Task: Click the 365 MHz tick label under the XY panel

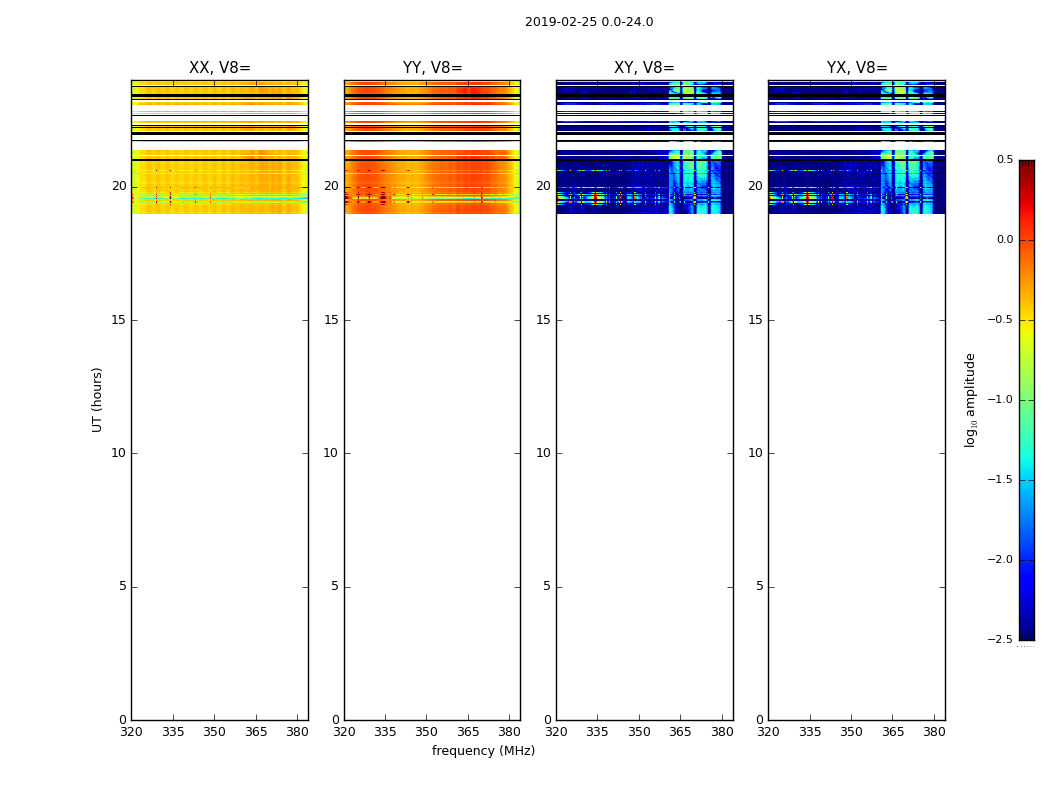Action: coord(680,731)
